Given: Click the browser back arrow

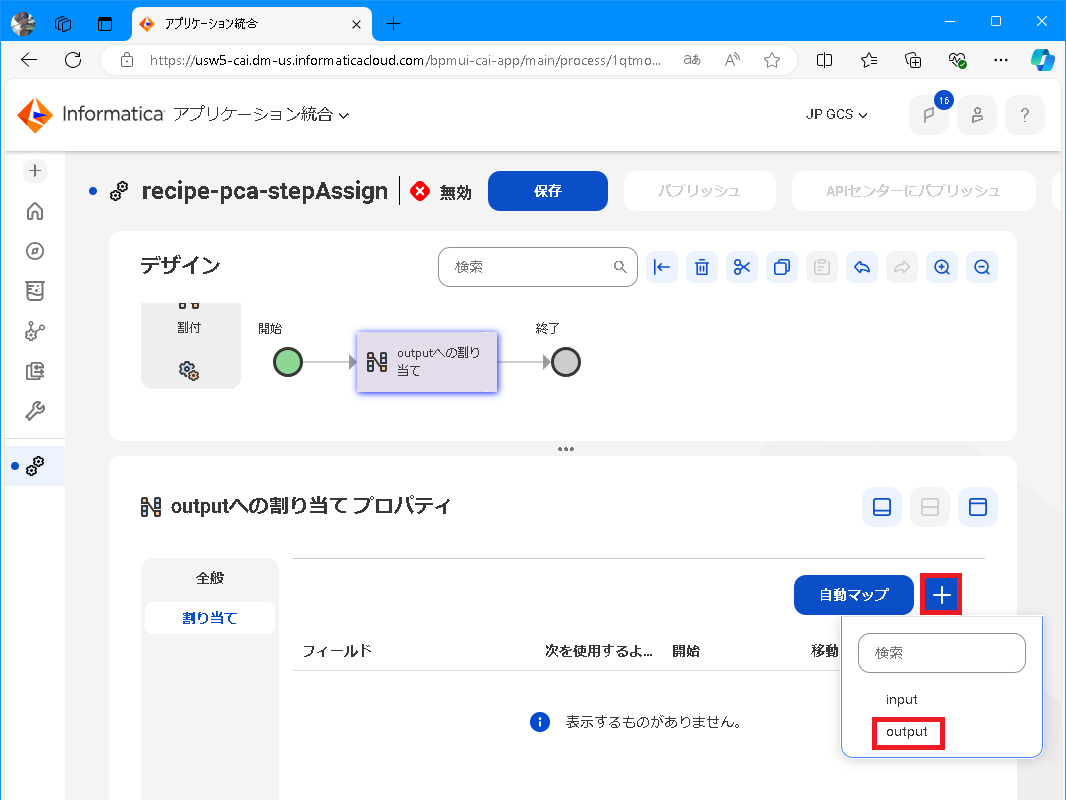Looking at the screenshot, I should pos(29,60).
